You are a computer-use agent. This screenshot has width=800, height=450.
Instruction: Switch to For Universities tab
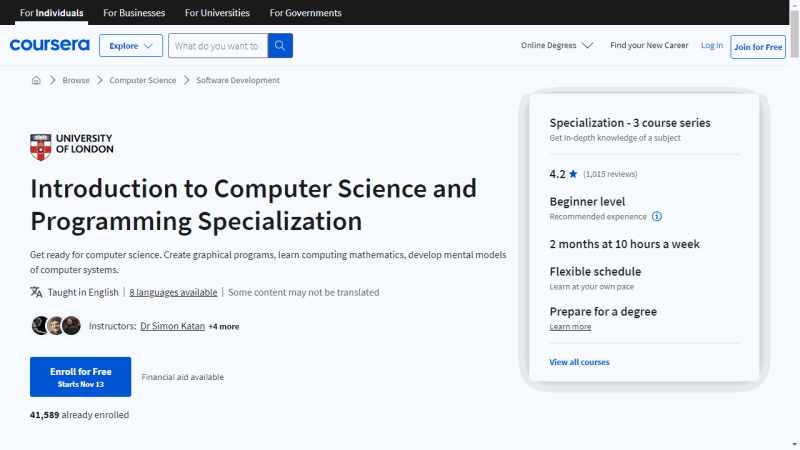[x=217, y=13]
